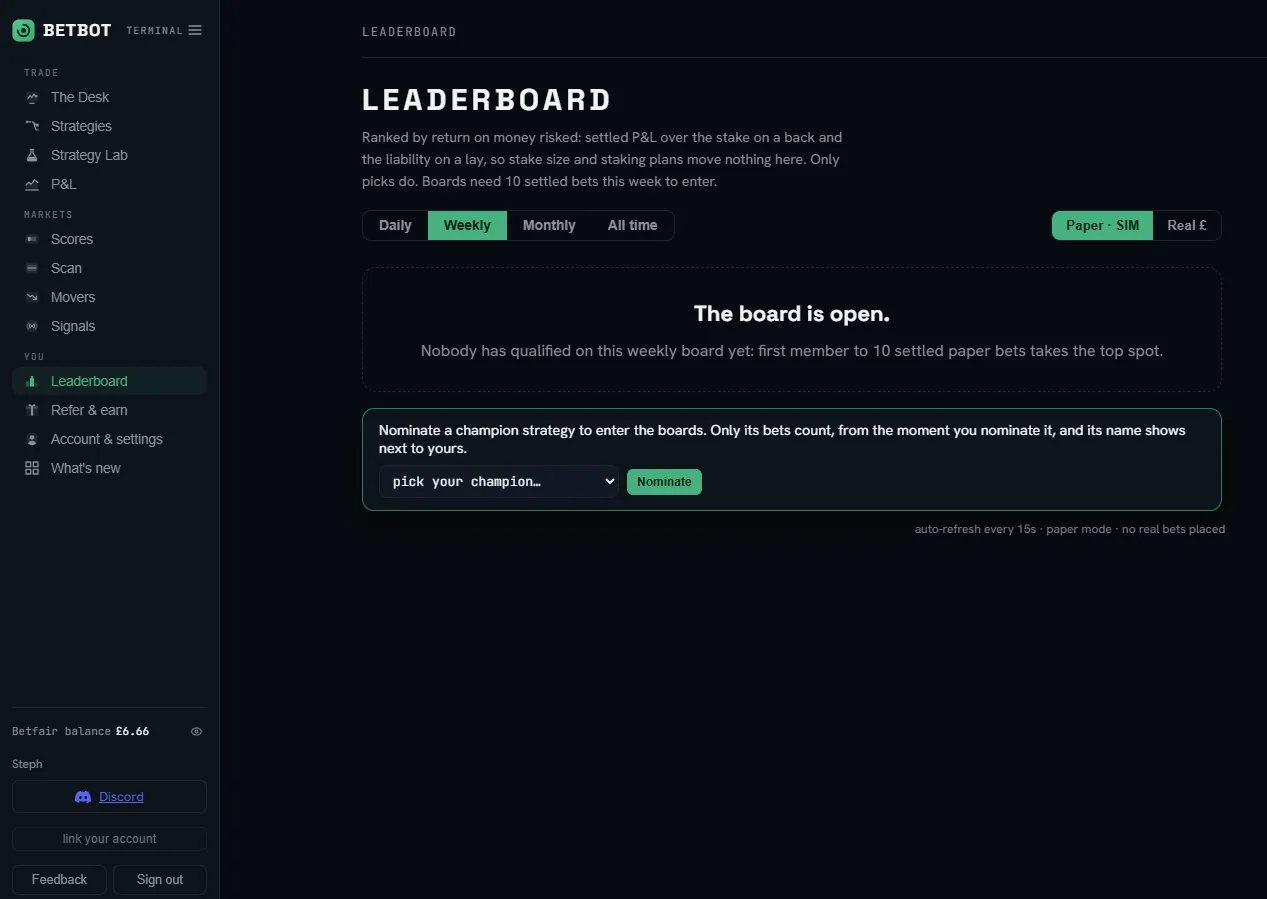The image size is (1267, 899).
Task: Go to Strategies page label
Action: click(81, 126)
